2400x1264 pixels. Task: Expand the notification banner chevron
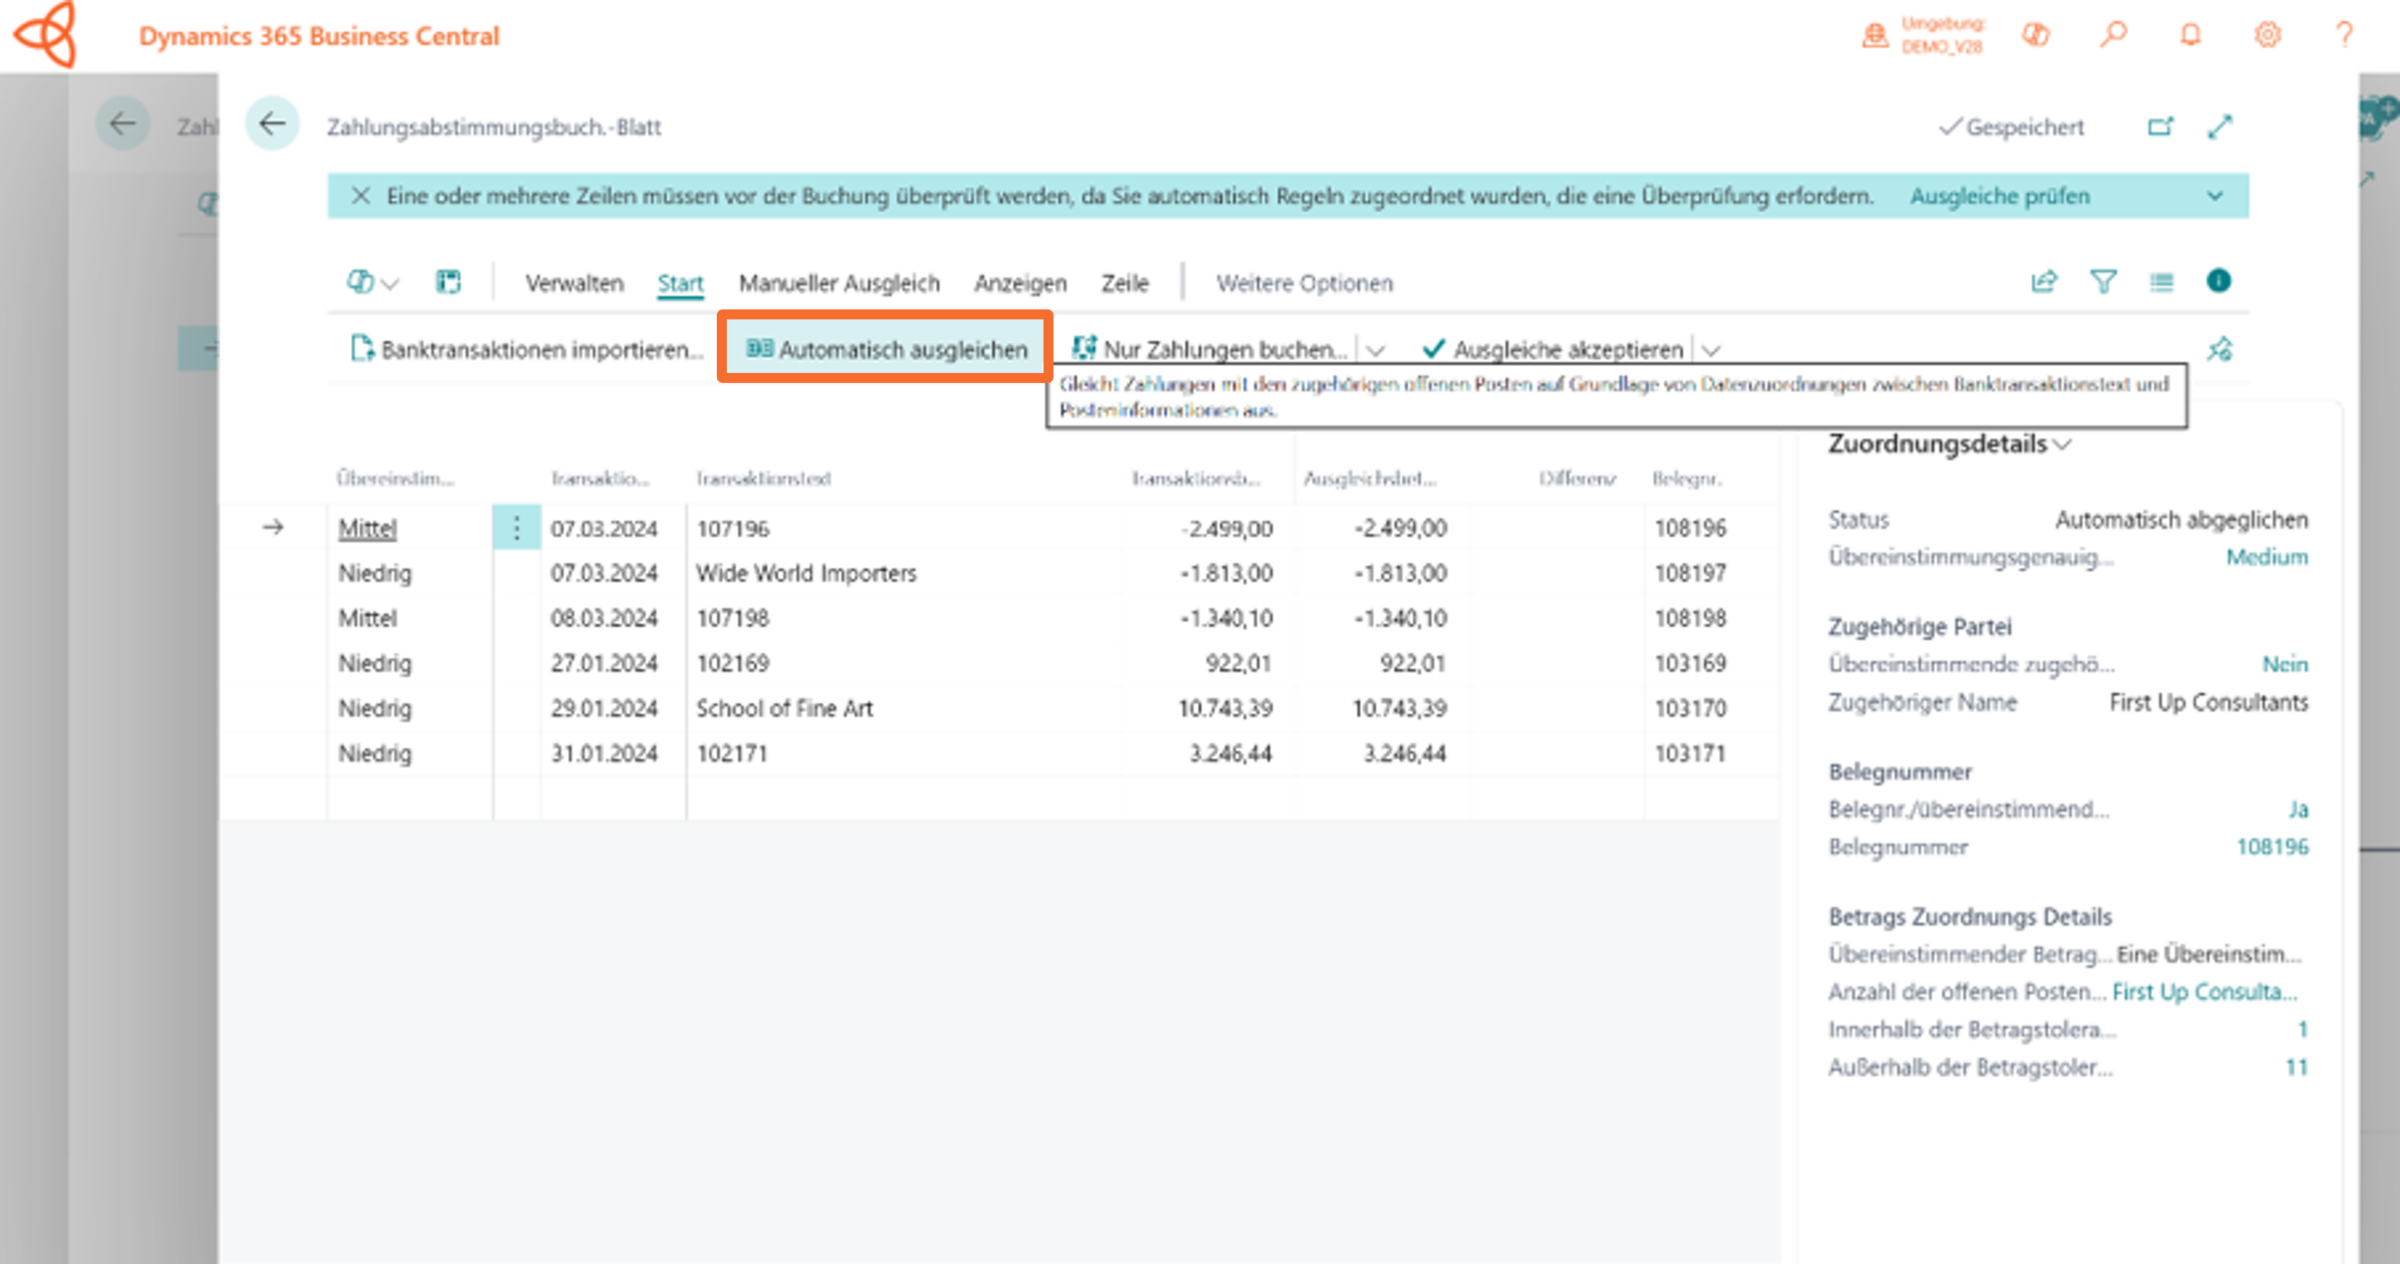click(x=2215, y=196)
